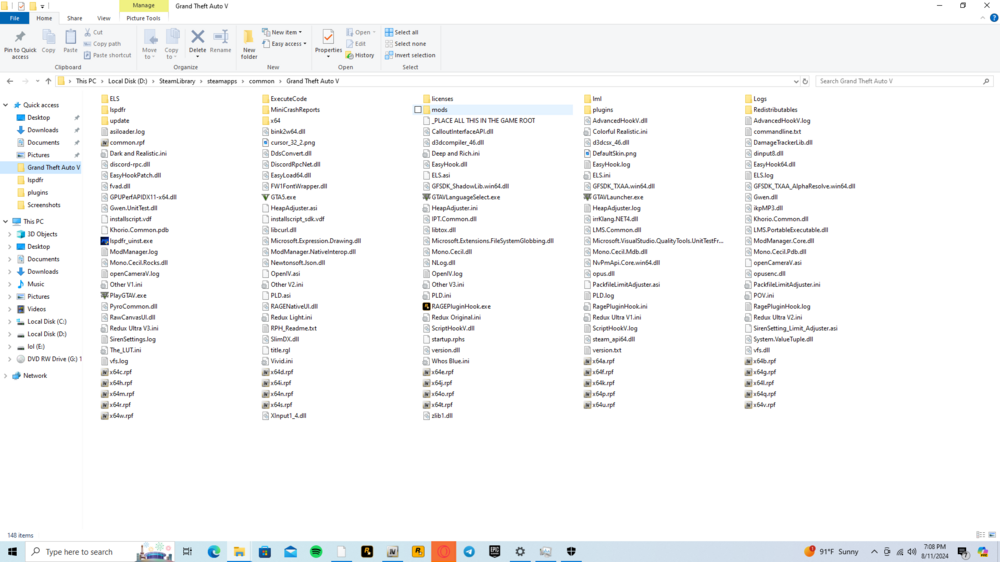Select the Redistributables folder
Screen dimensions: 1000x562
click(x=771, y=110)
